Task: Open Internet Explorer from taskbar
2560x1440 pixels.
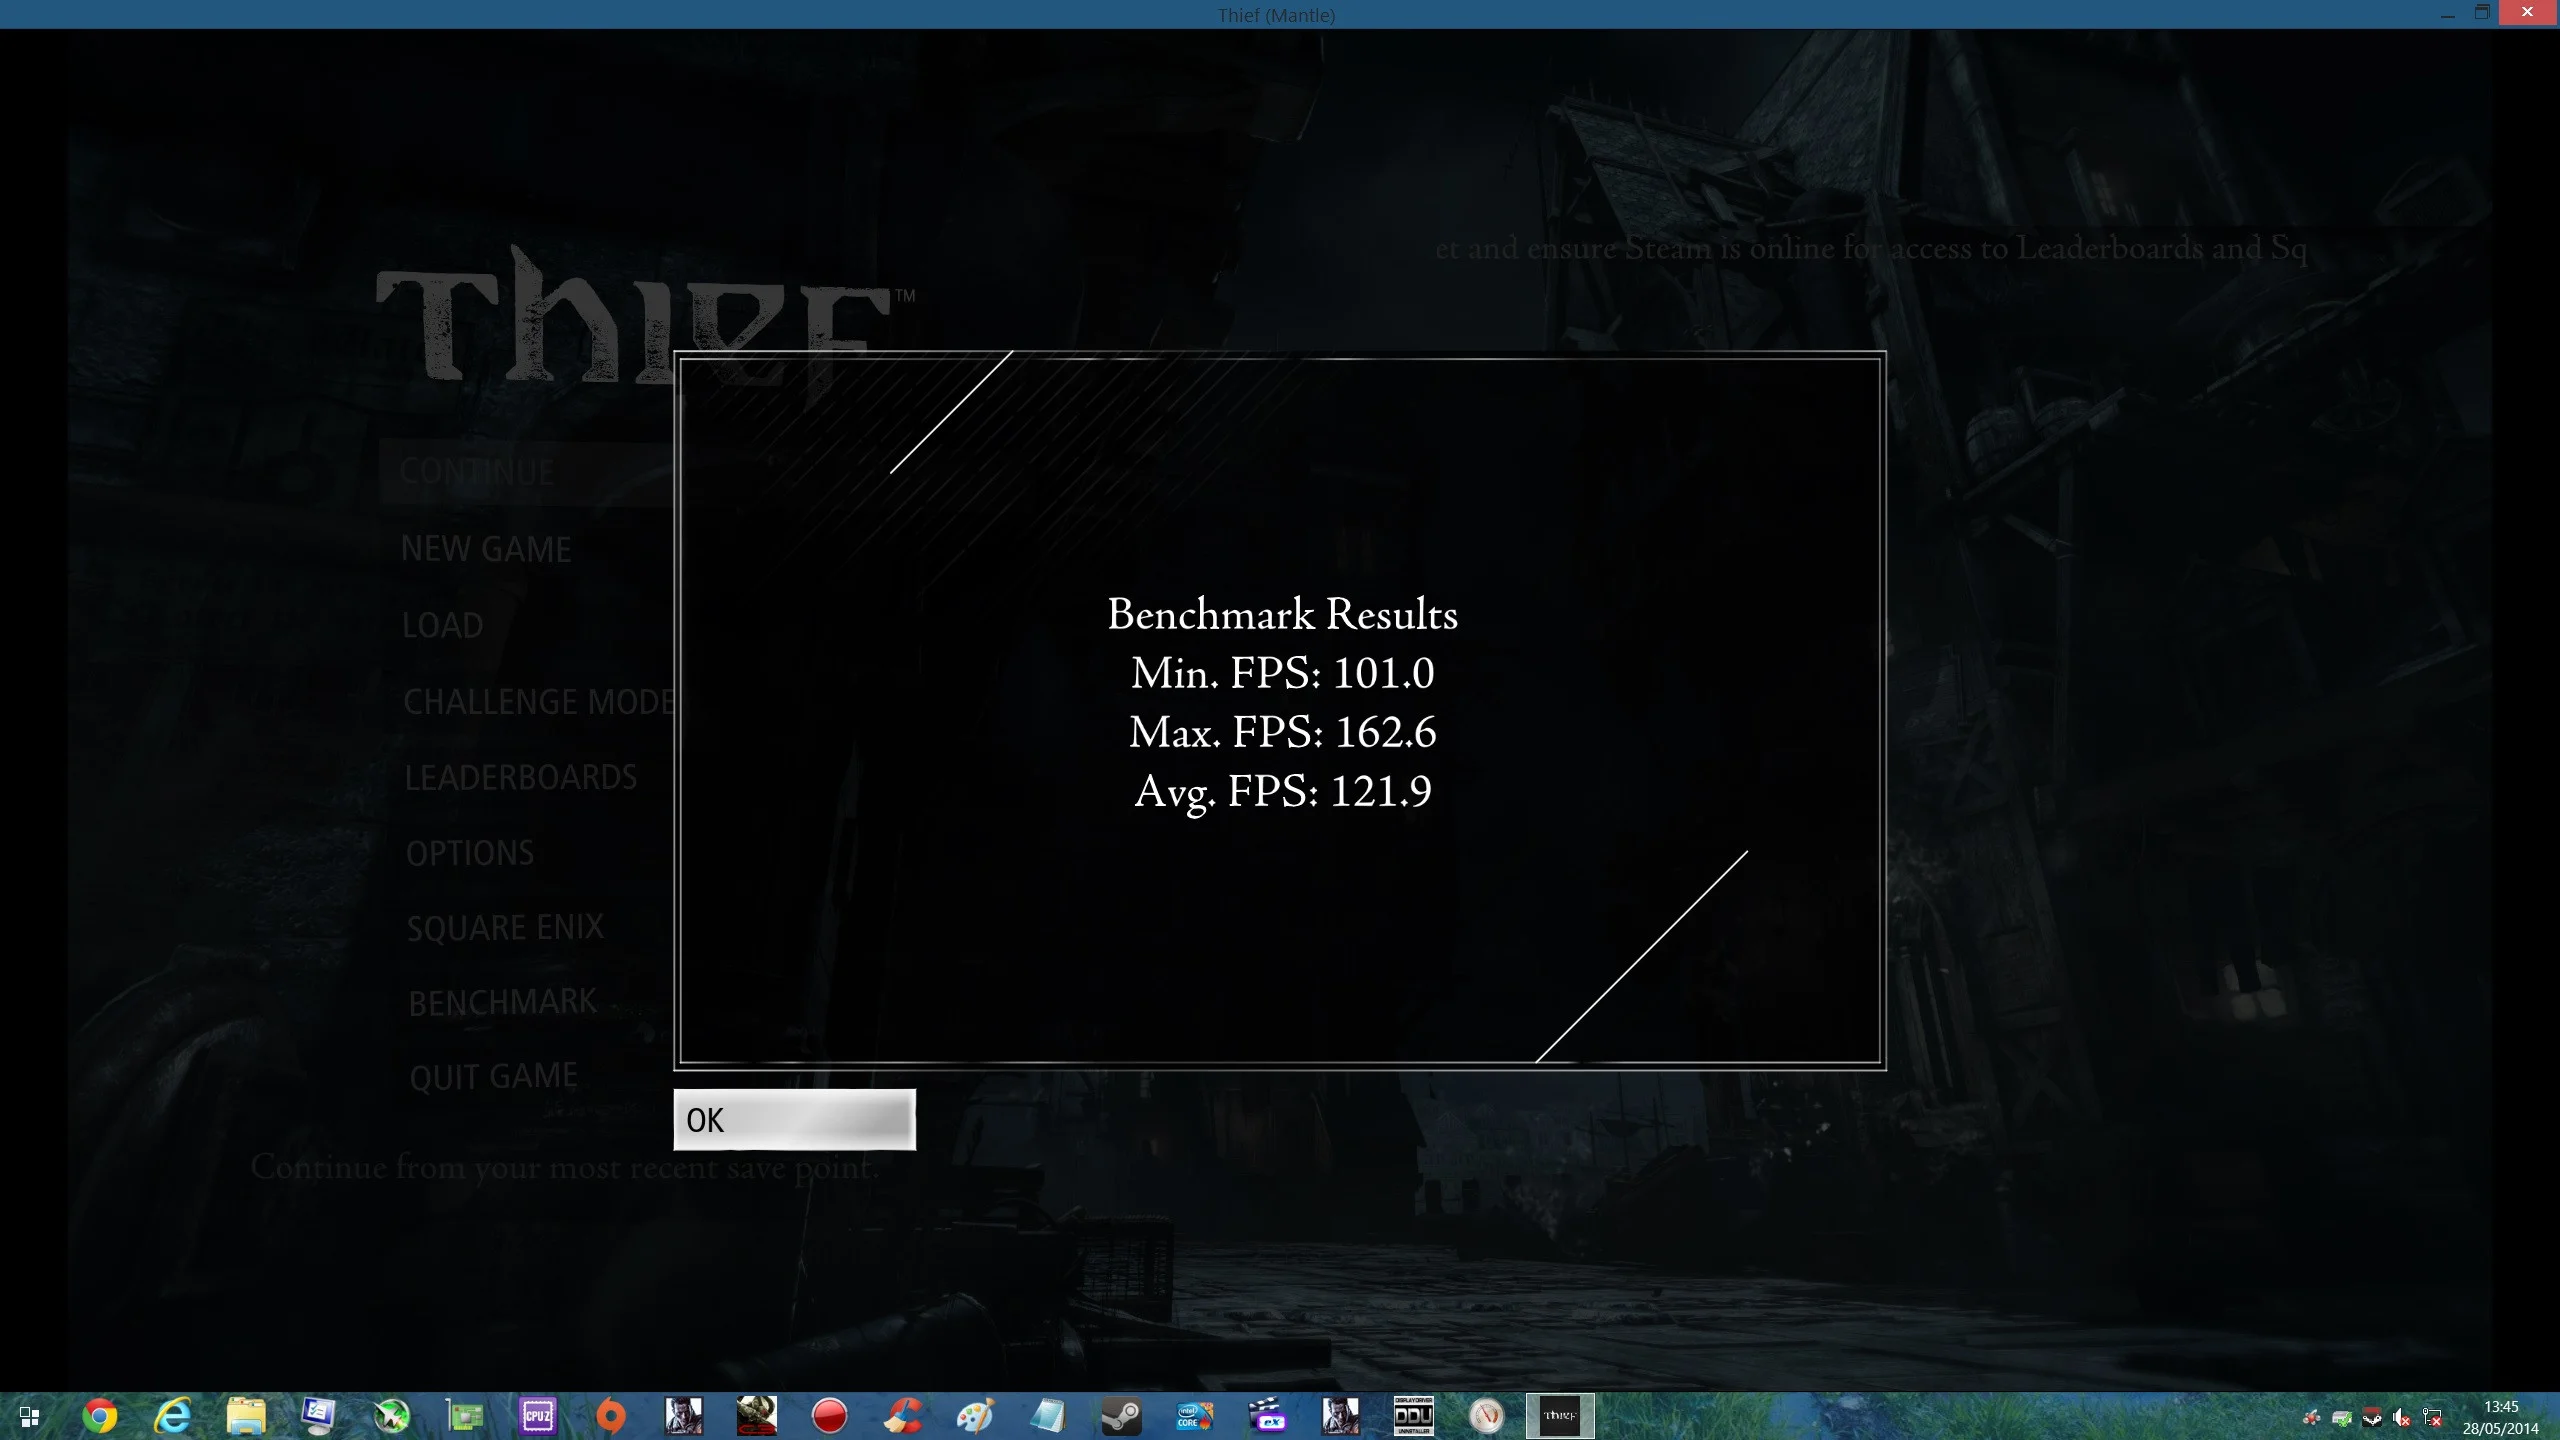Action: (173, 1416)
